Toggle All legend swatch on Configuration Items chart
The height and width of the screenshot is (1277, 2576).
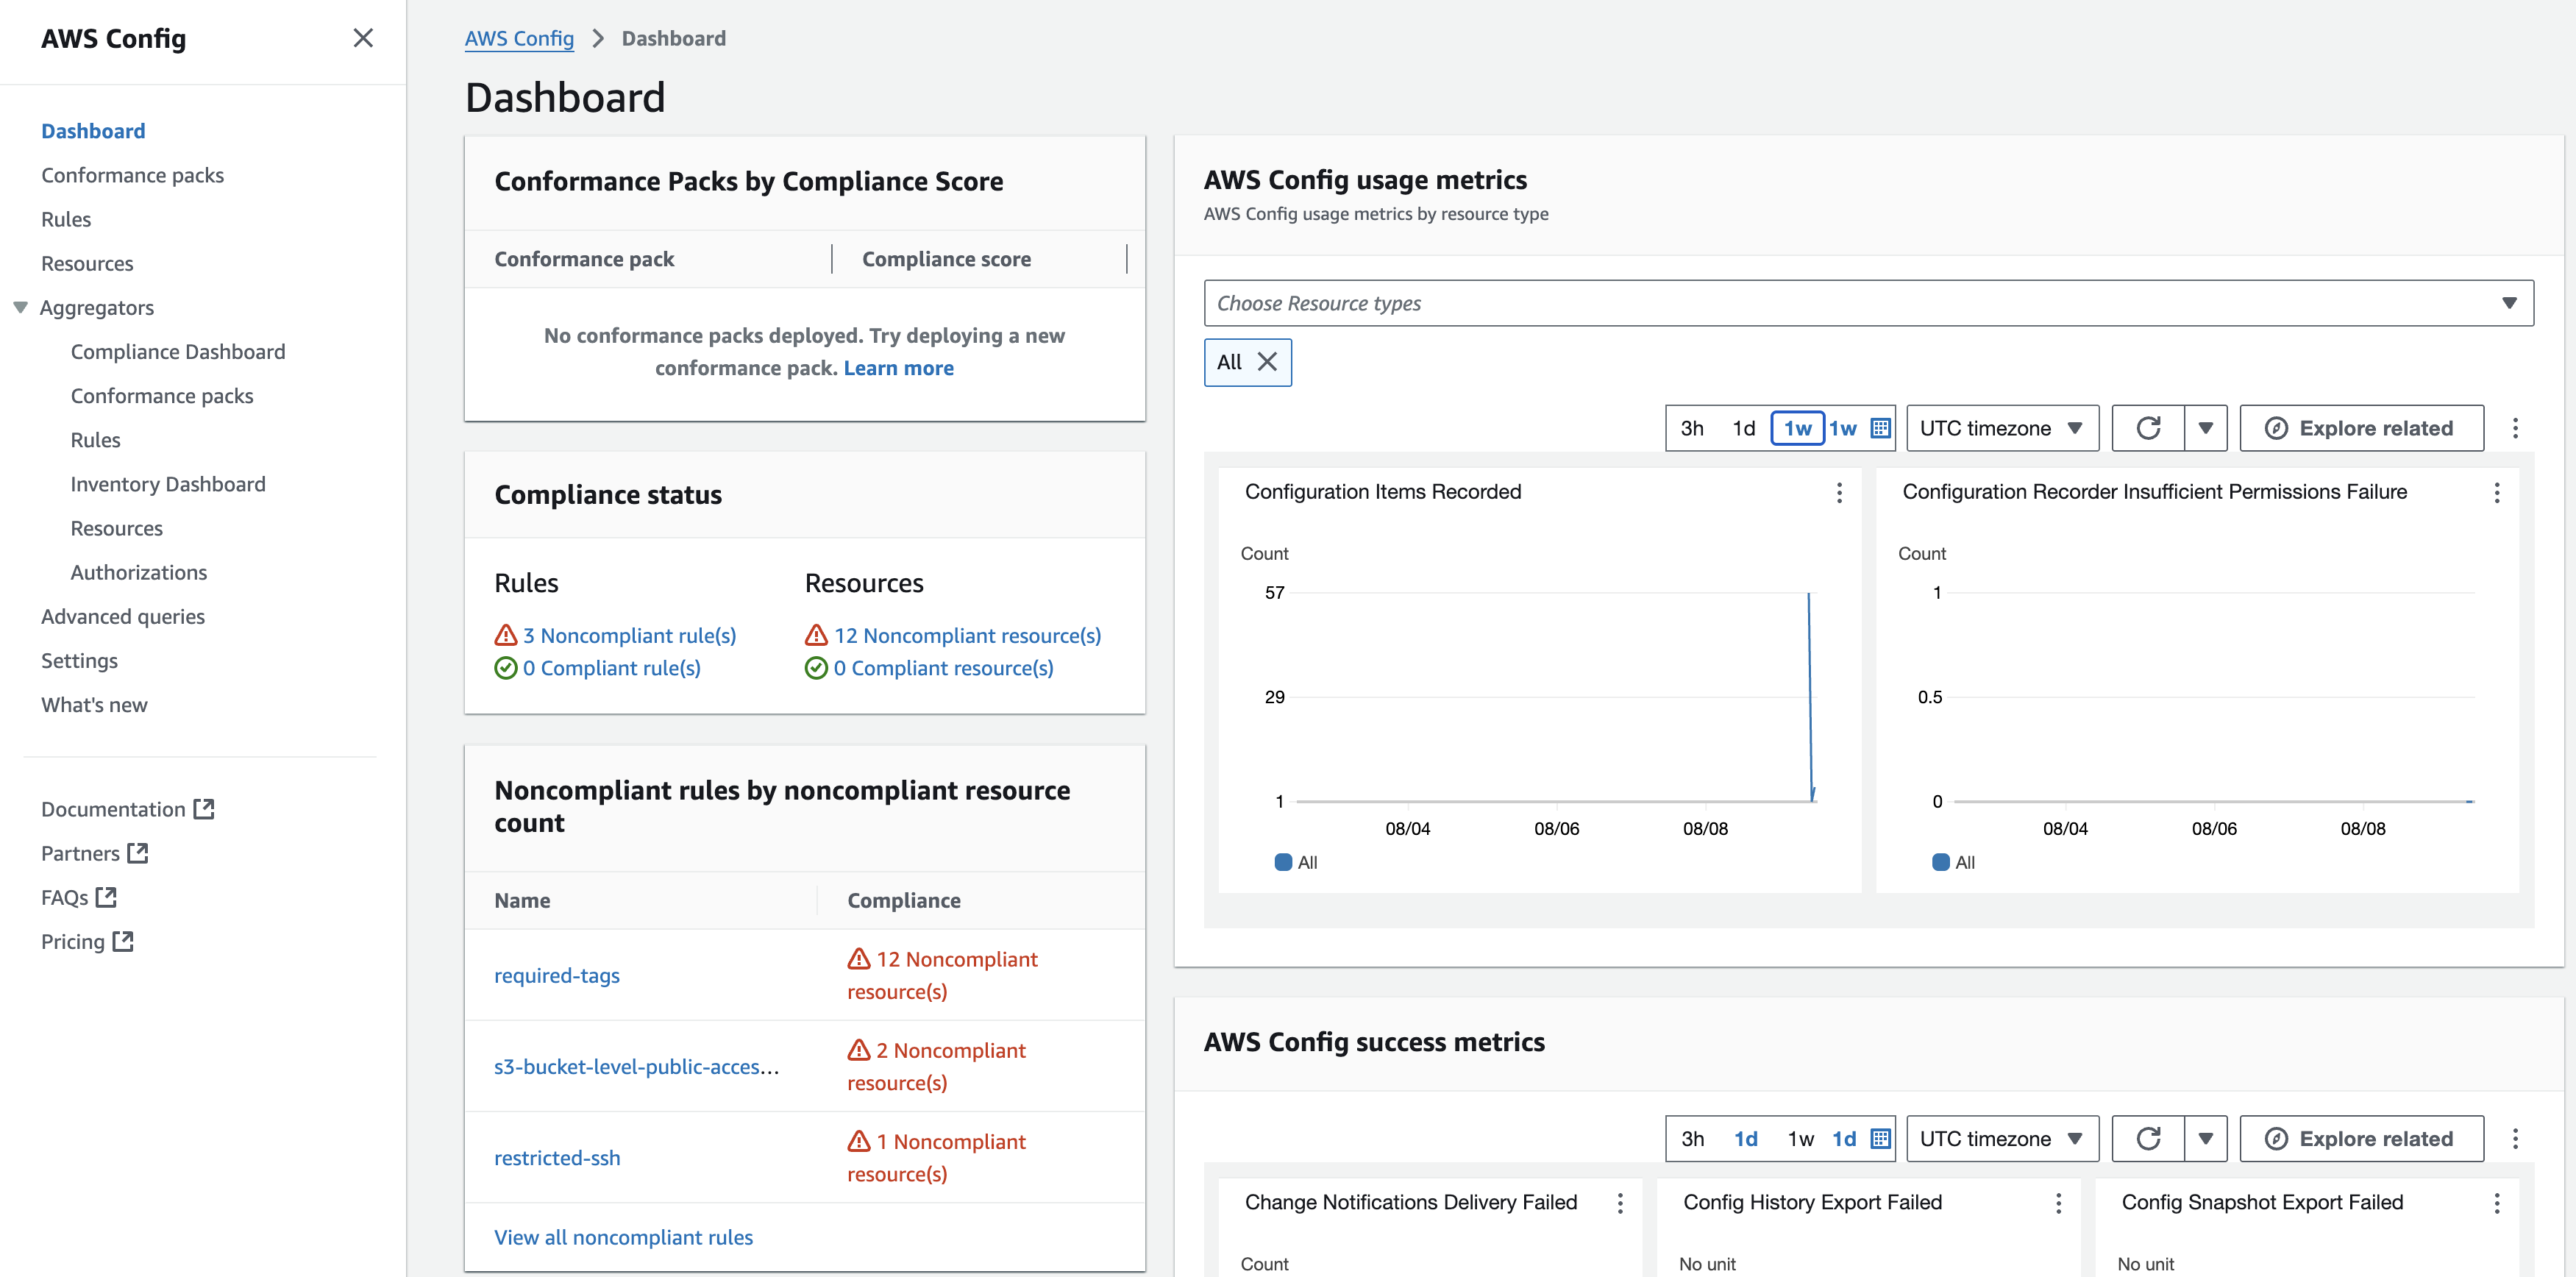click(1283, 862)
